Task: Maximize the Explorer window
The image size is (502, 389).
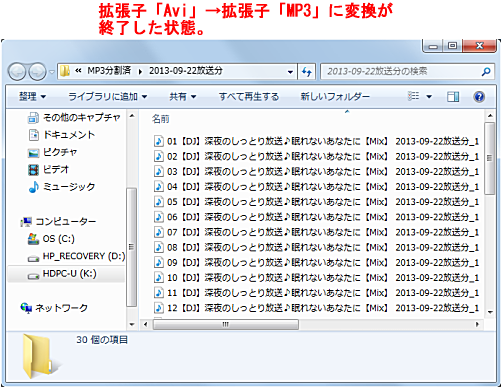Action: [x=453, y=46]
